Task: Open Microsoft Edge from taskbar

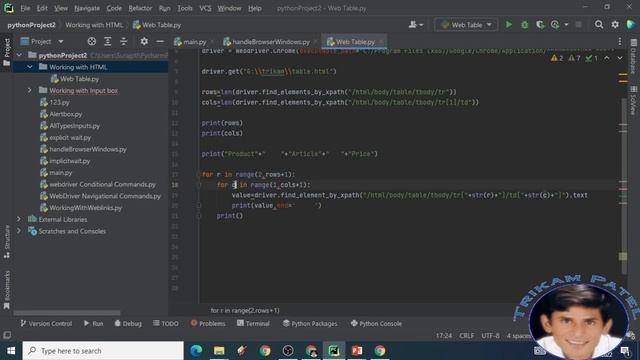Action: tap(196, 351)
